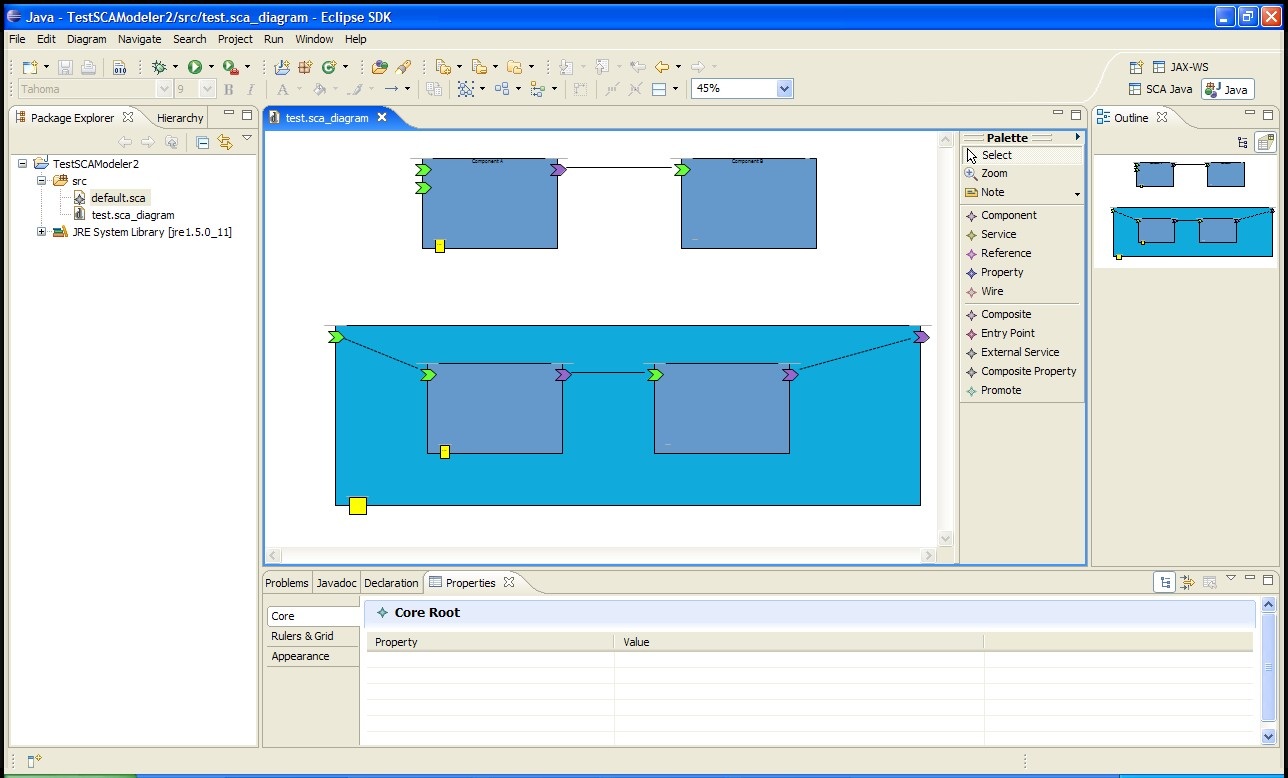Select the External Service tool
The image size is (1288, 778).
(x=1021, y=352)
